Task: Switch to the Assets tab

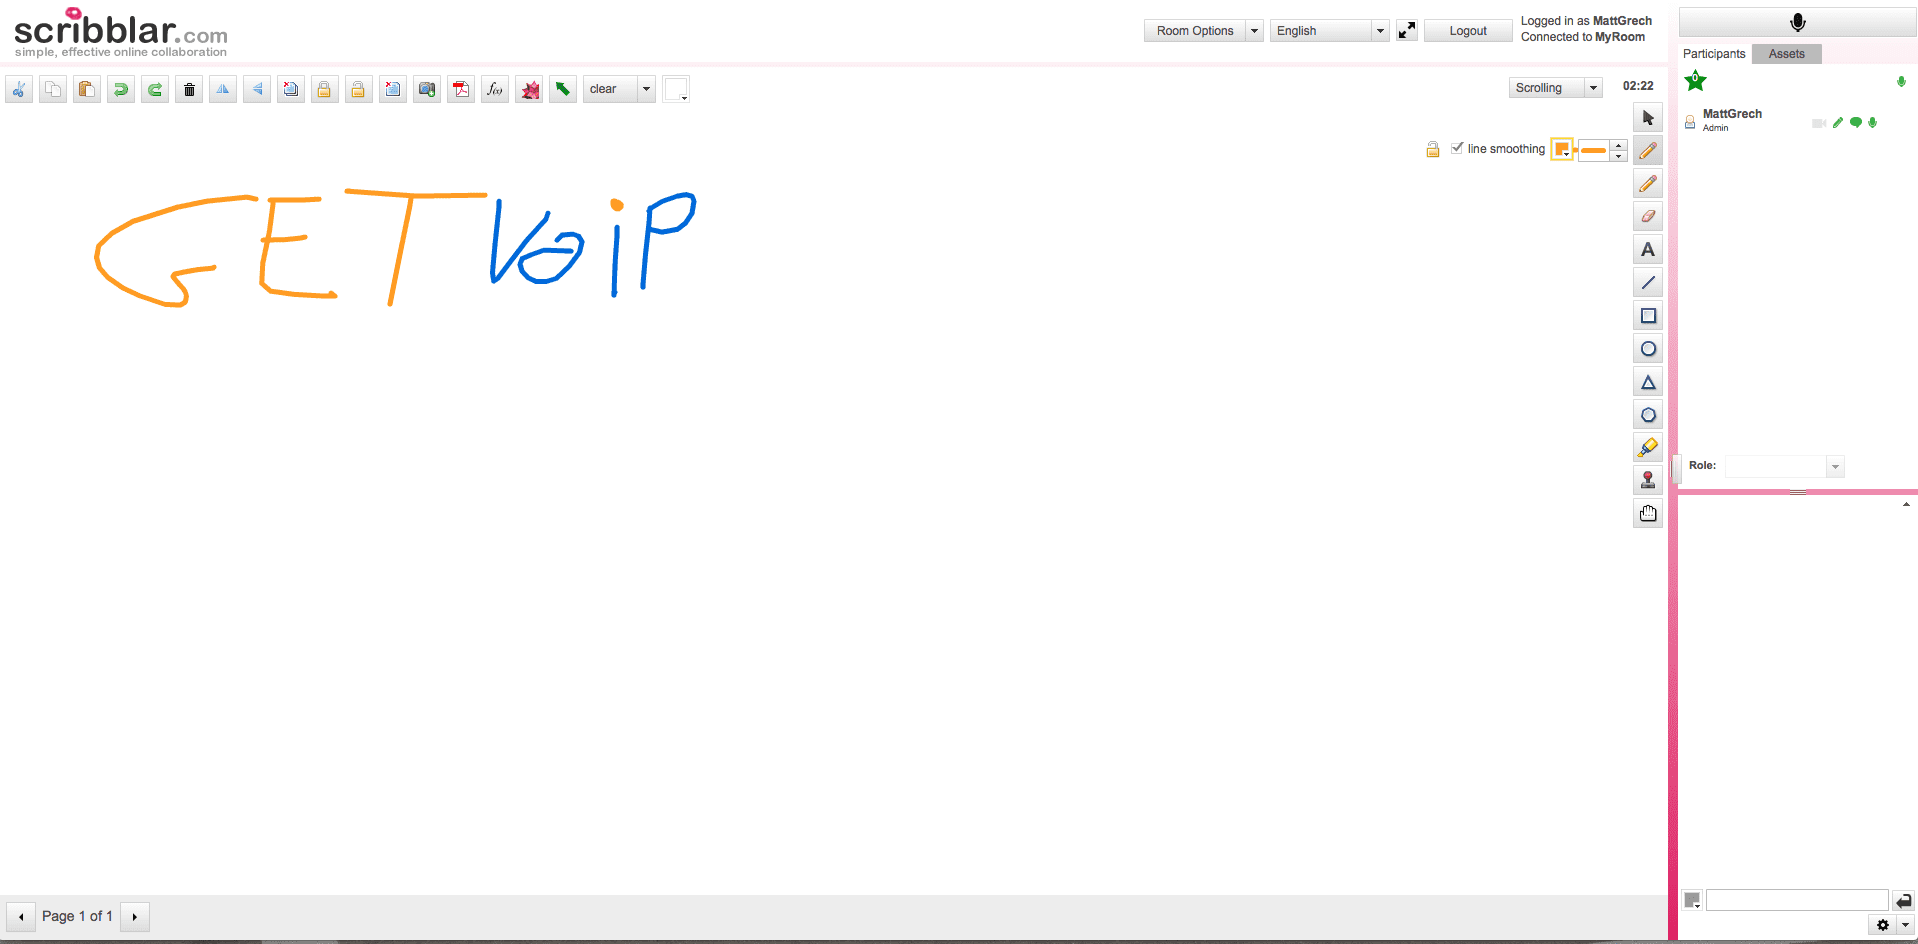Action: click(x=1787, y=54)
